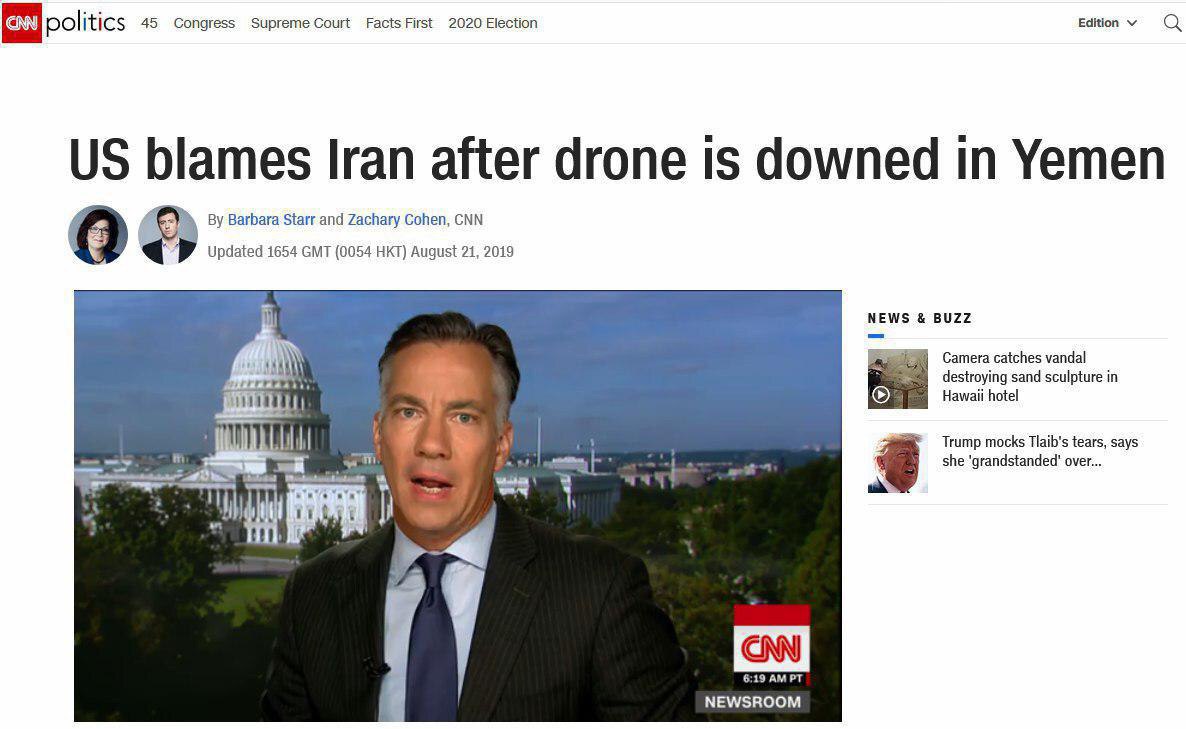Click Zachary Cohen's author avatar

(167, 234)
